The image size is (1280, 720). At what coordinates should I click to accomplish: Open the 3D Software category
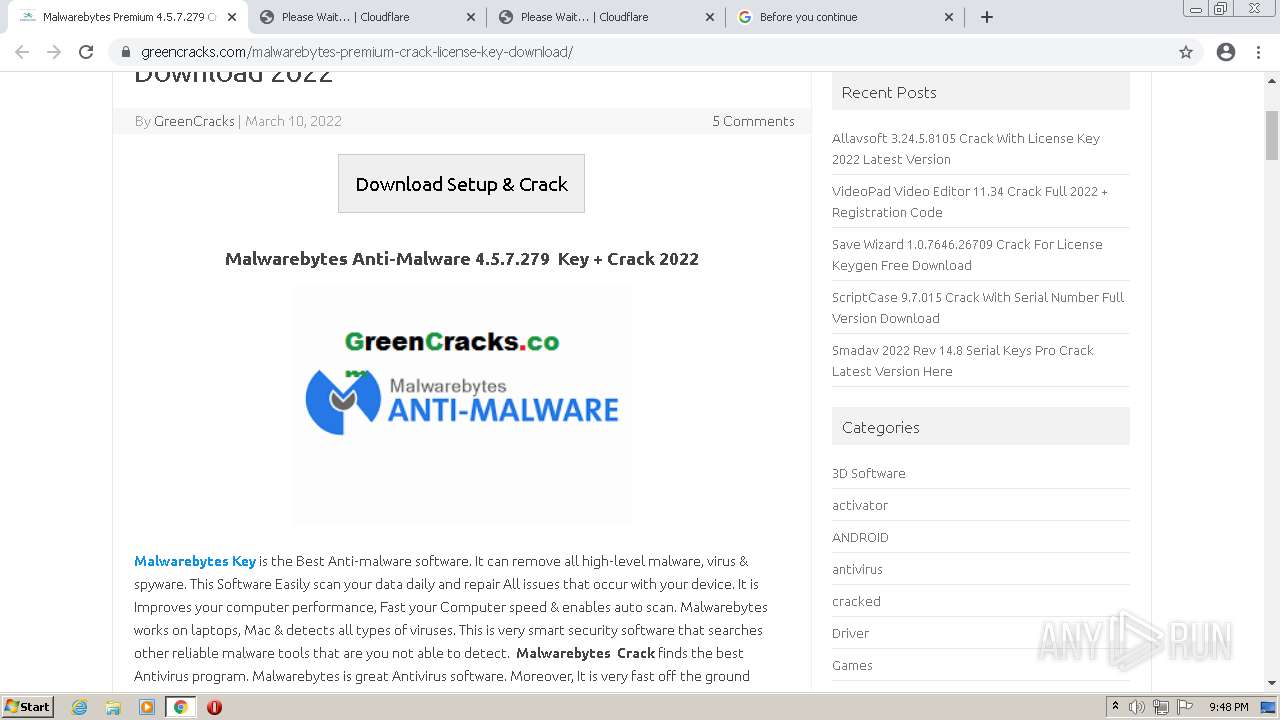click(x=869, y=473)
